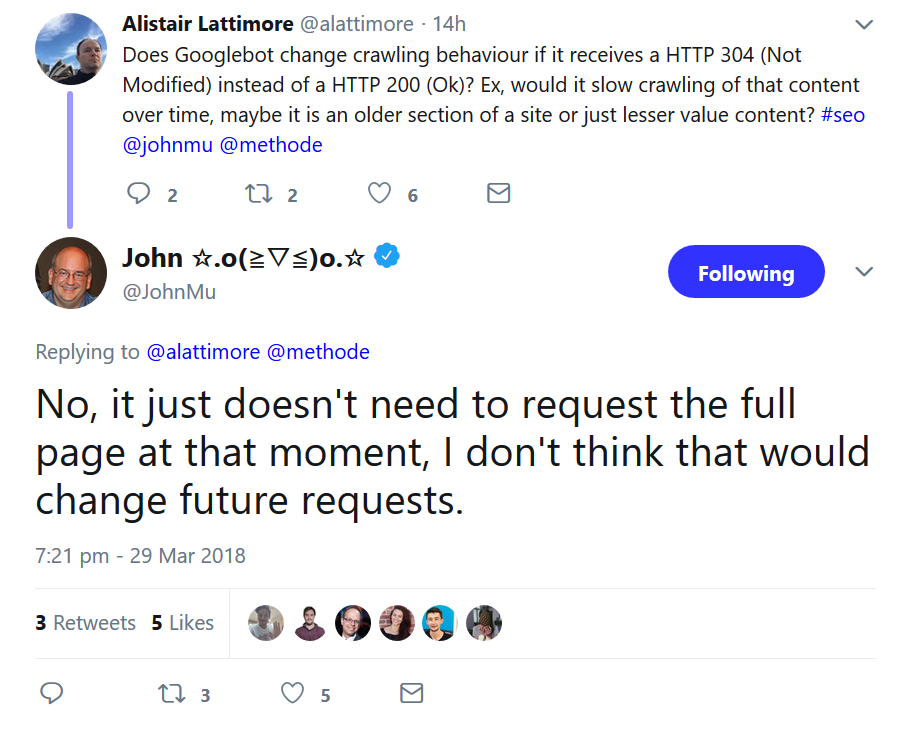Like Alistair Lattimore's tweet
Screen dimensions: 923x740
point(379,194)
